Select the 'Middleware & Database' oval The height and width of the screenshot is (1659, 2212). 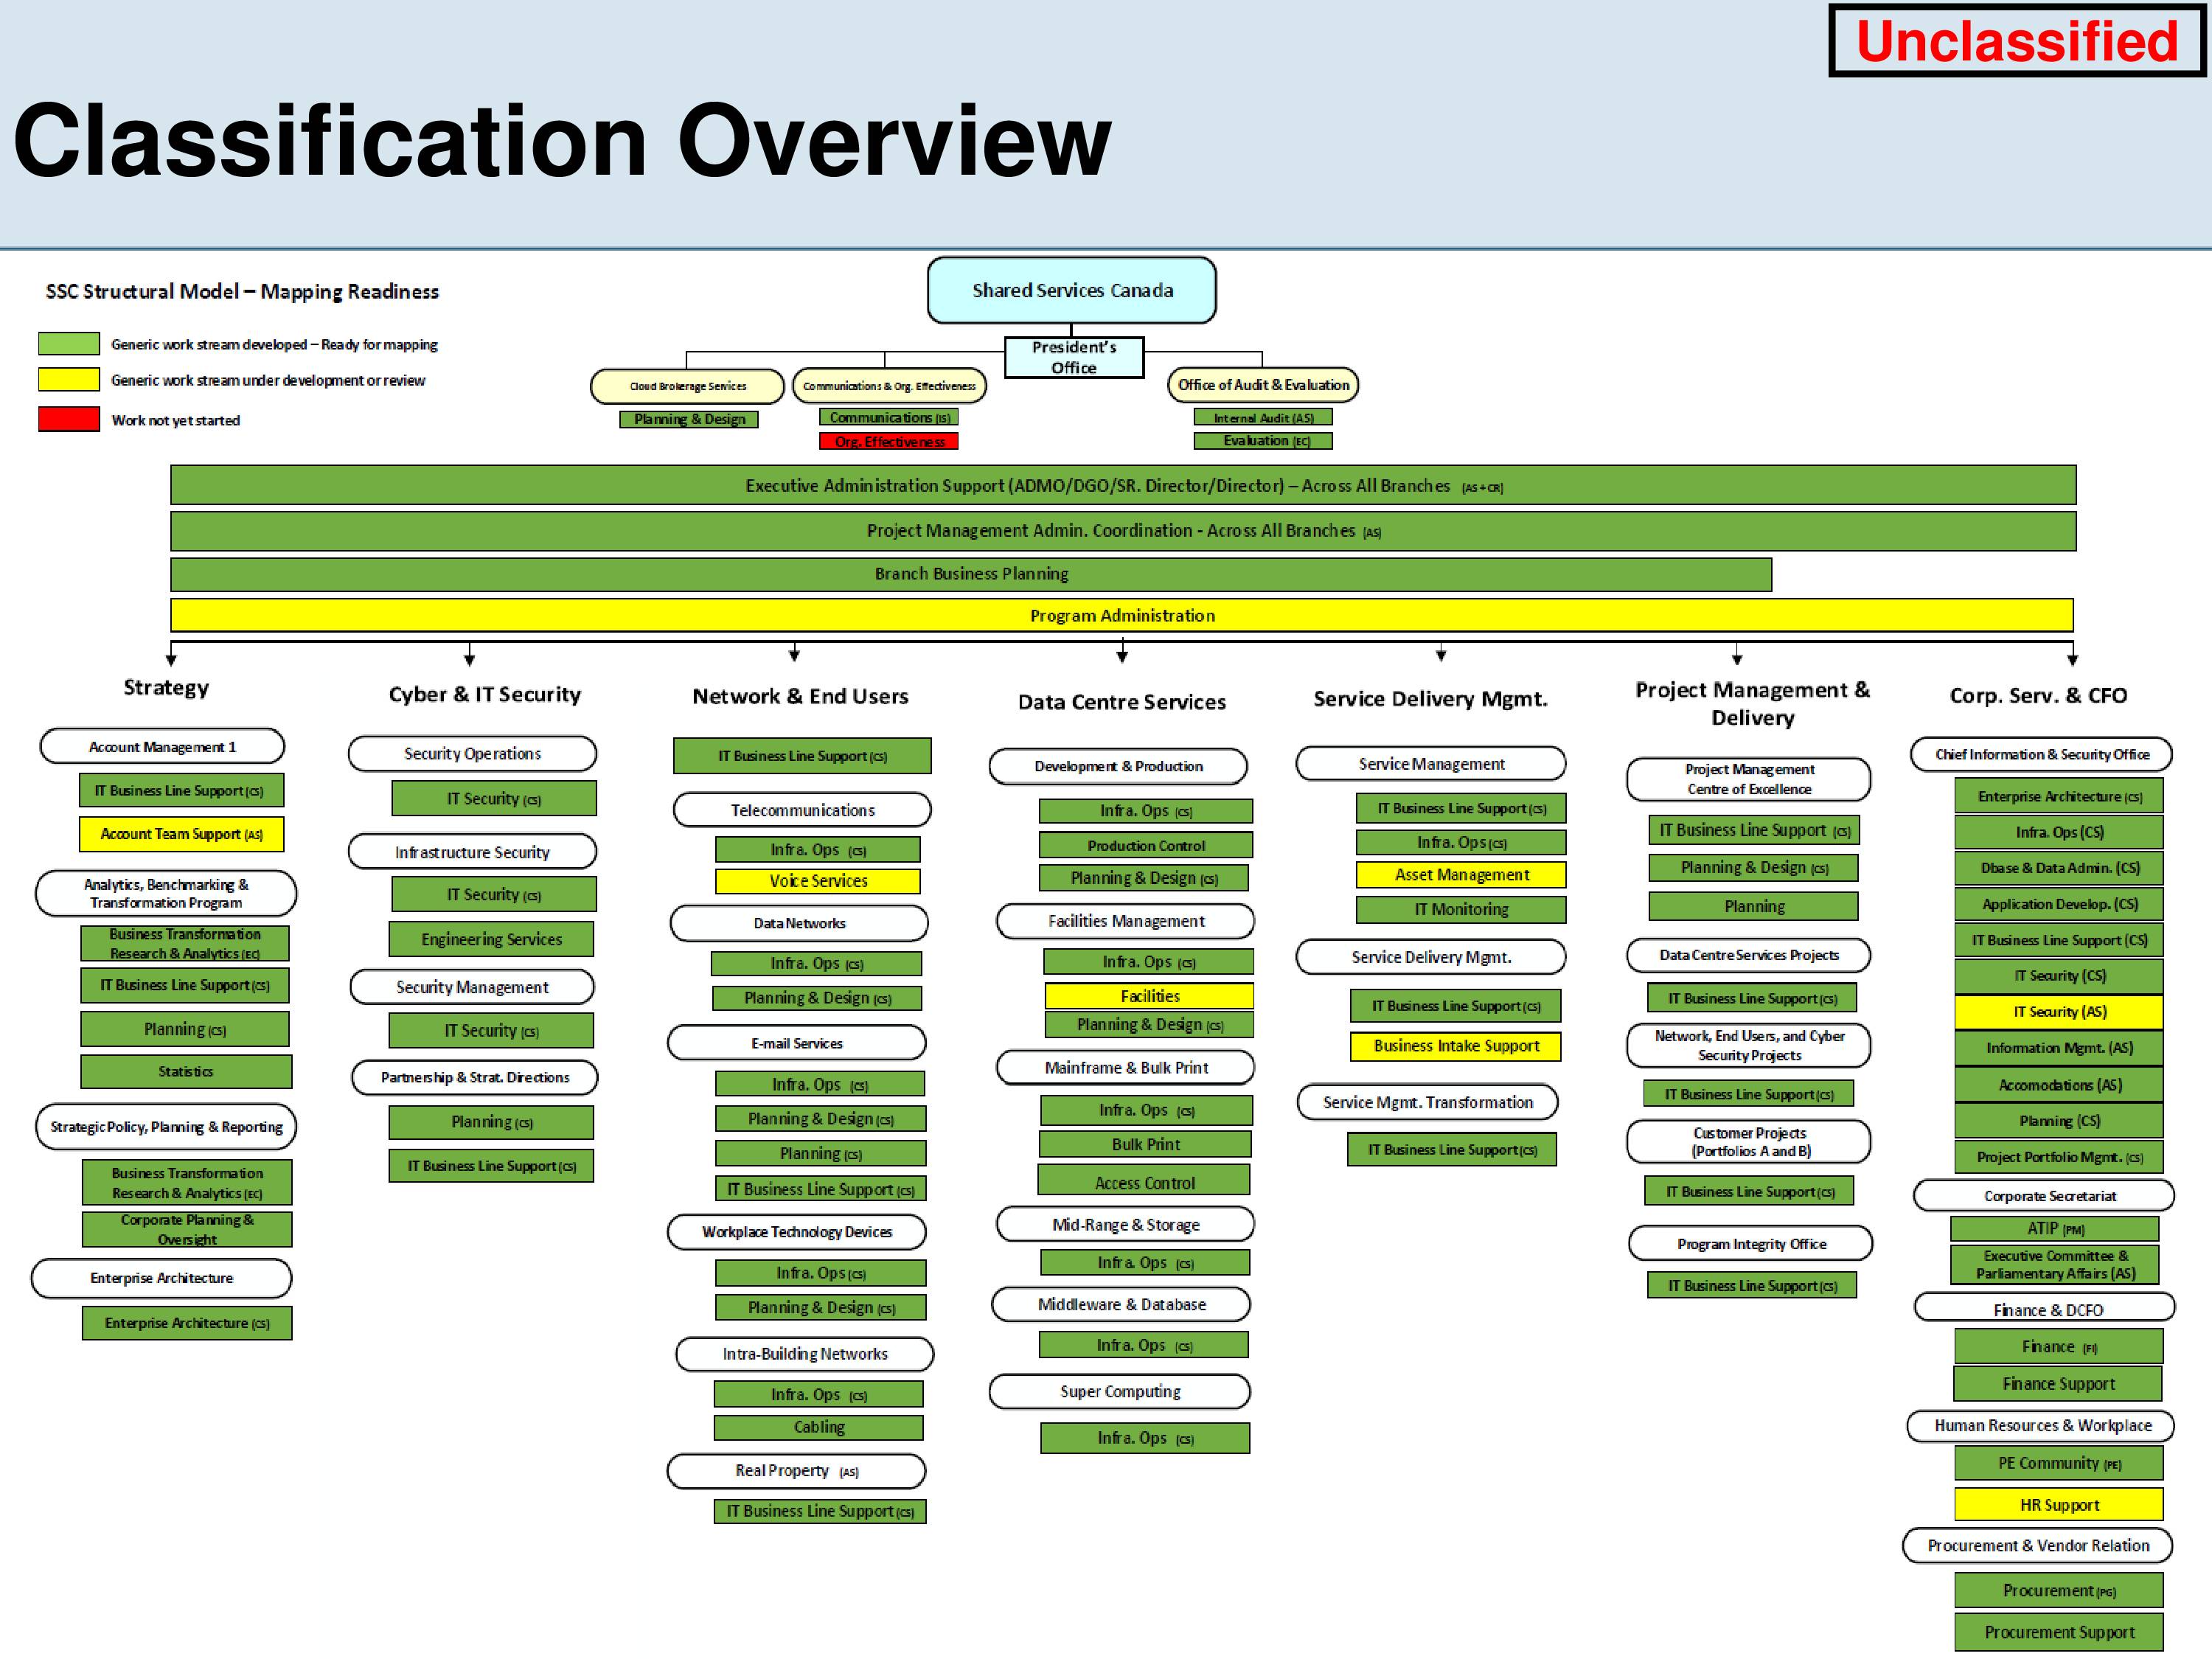[x=1121, y=1305]
